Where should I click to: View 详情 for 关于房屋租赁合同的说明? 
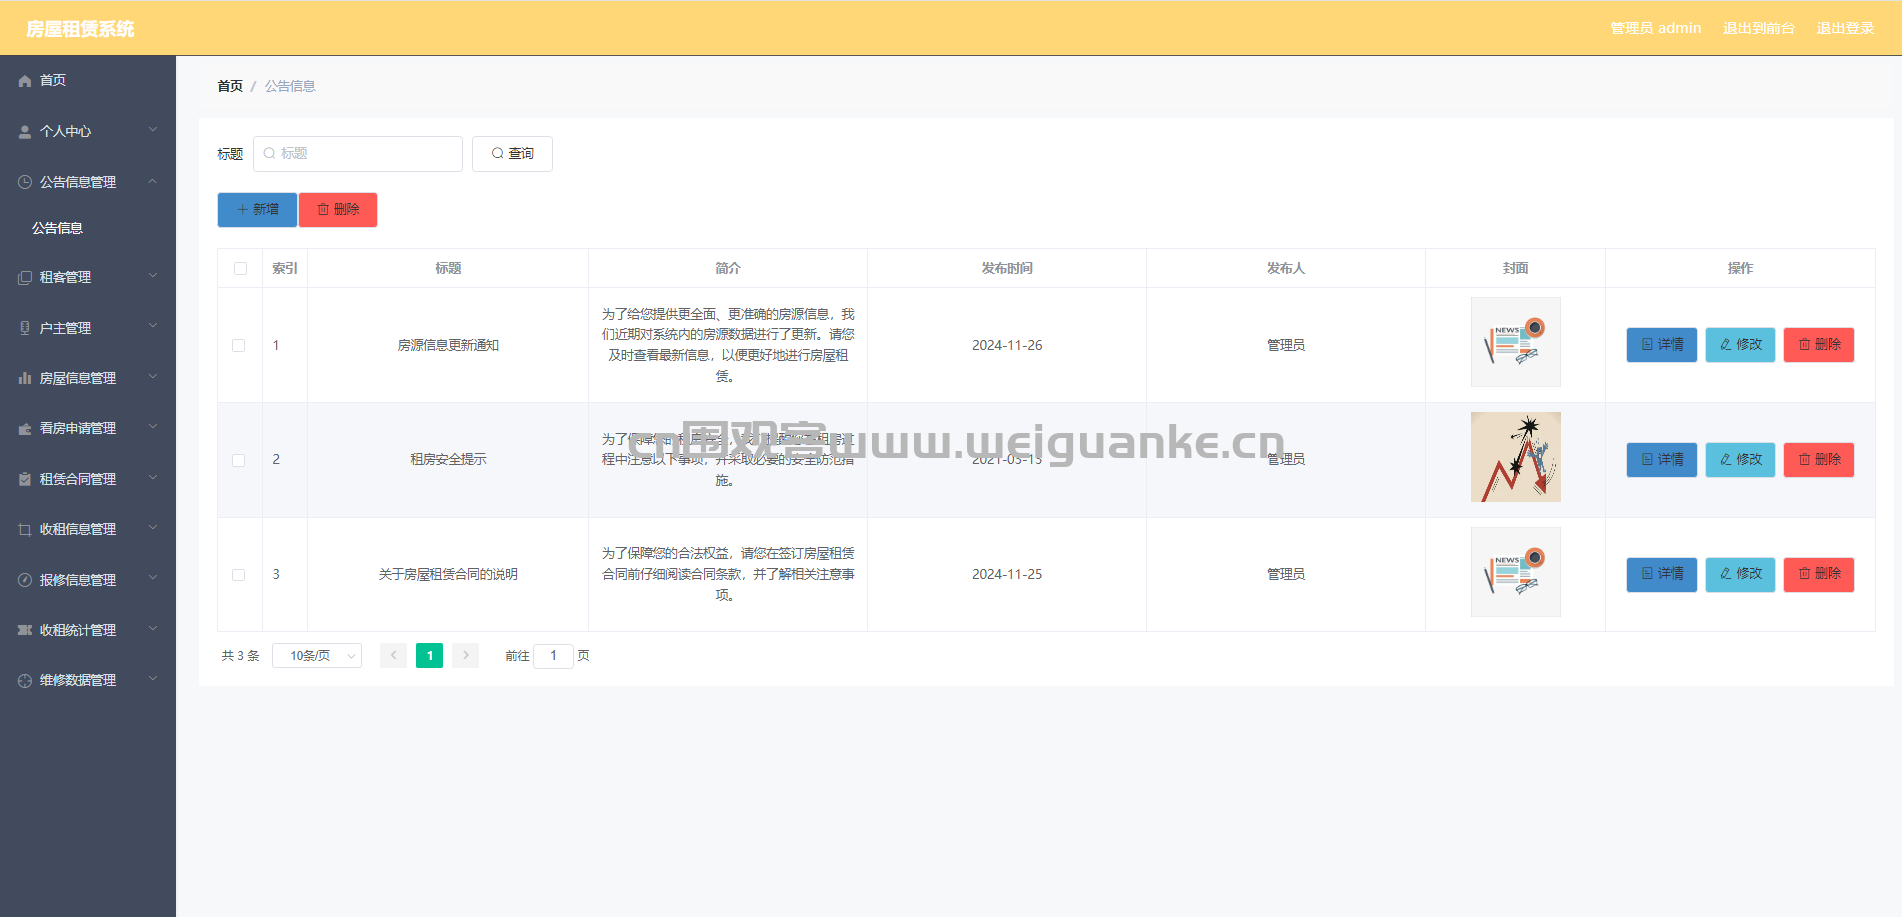(1662, 574)
